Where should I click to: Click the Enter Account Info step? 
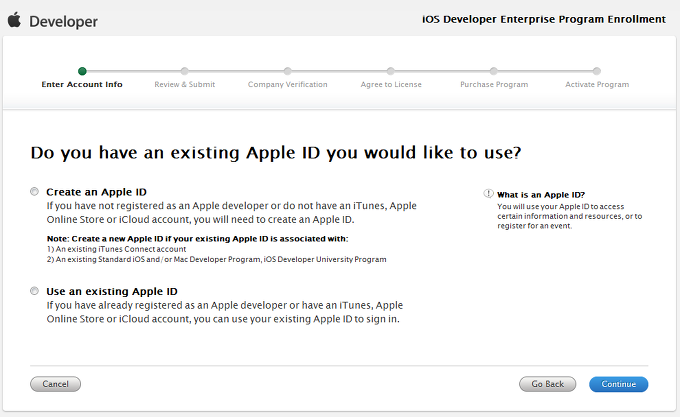[x=82, y=84]
